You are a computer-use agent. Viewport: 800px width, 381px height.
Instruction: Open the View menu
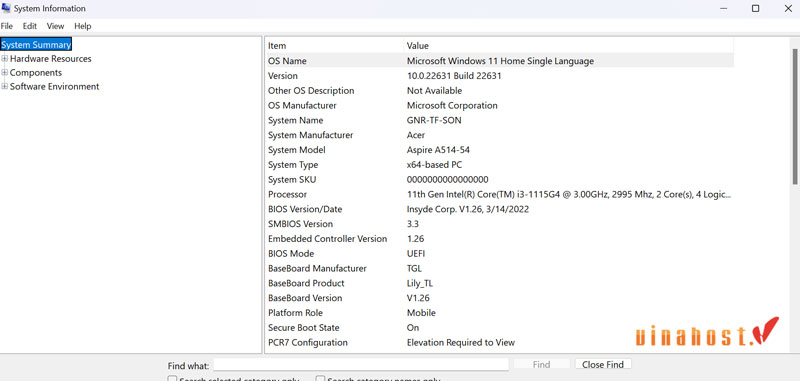coord(55,26)
